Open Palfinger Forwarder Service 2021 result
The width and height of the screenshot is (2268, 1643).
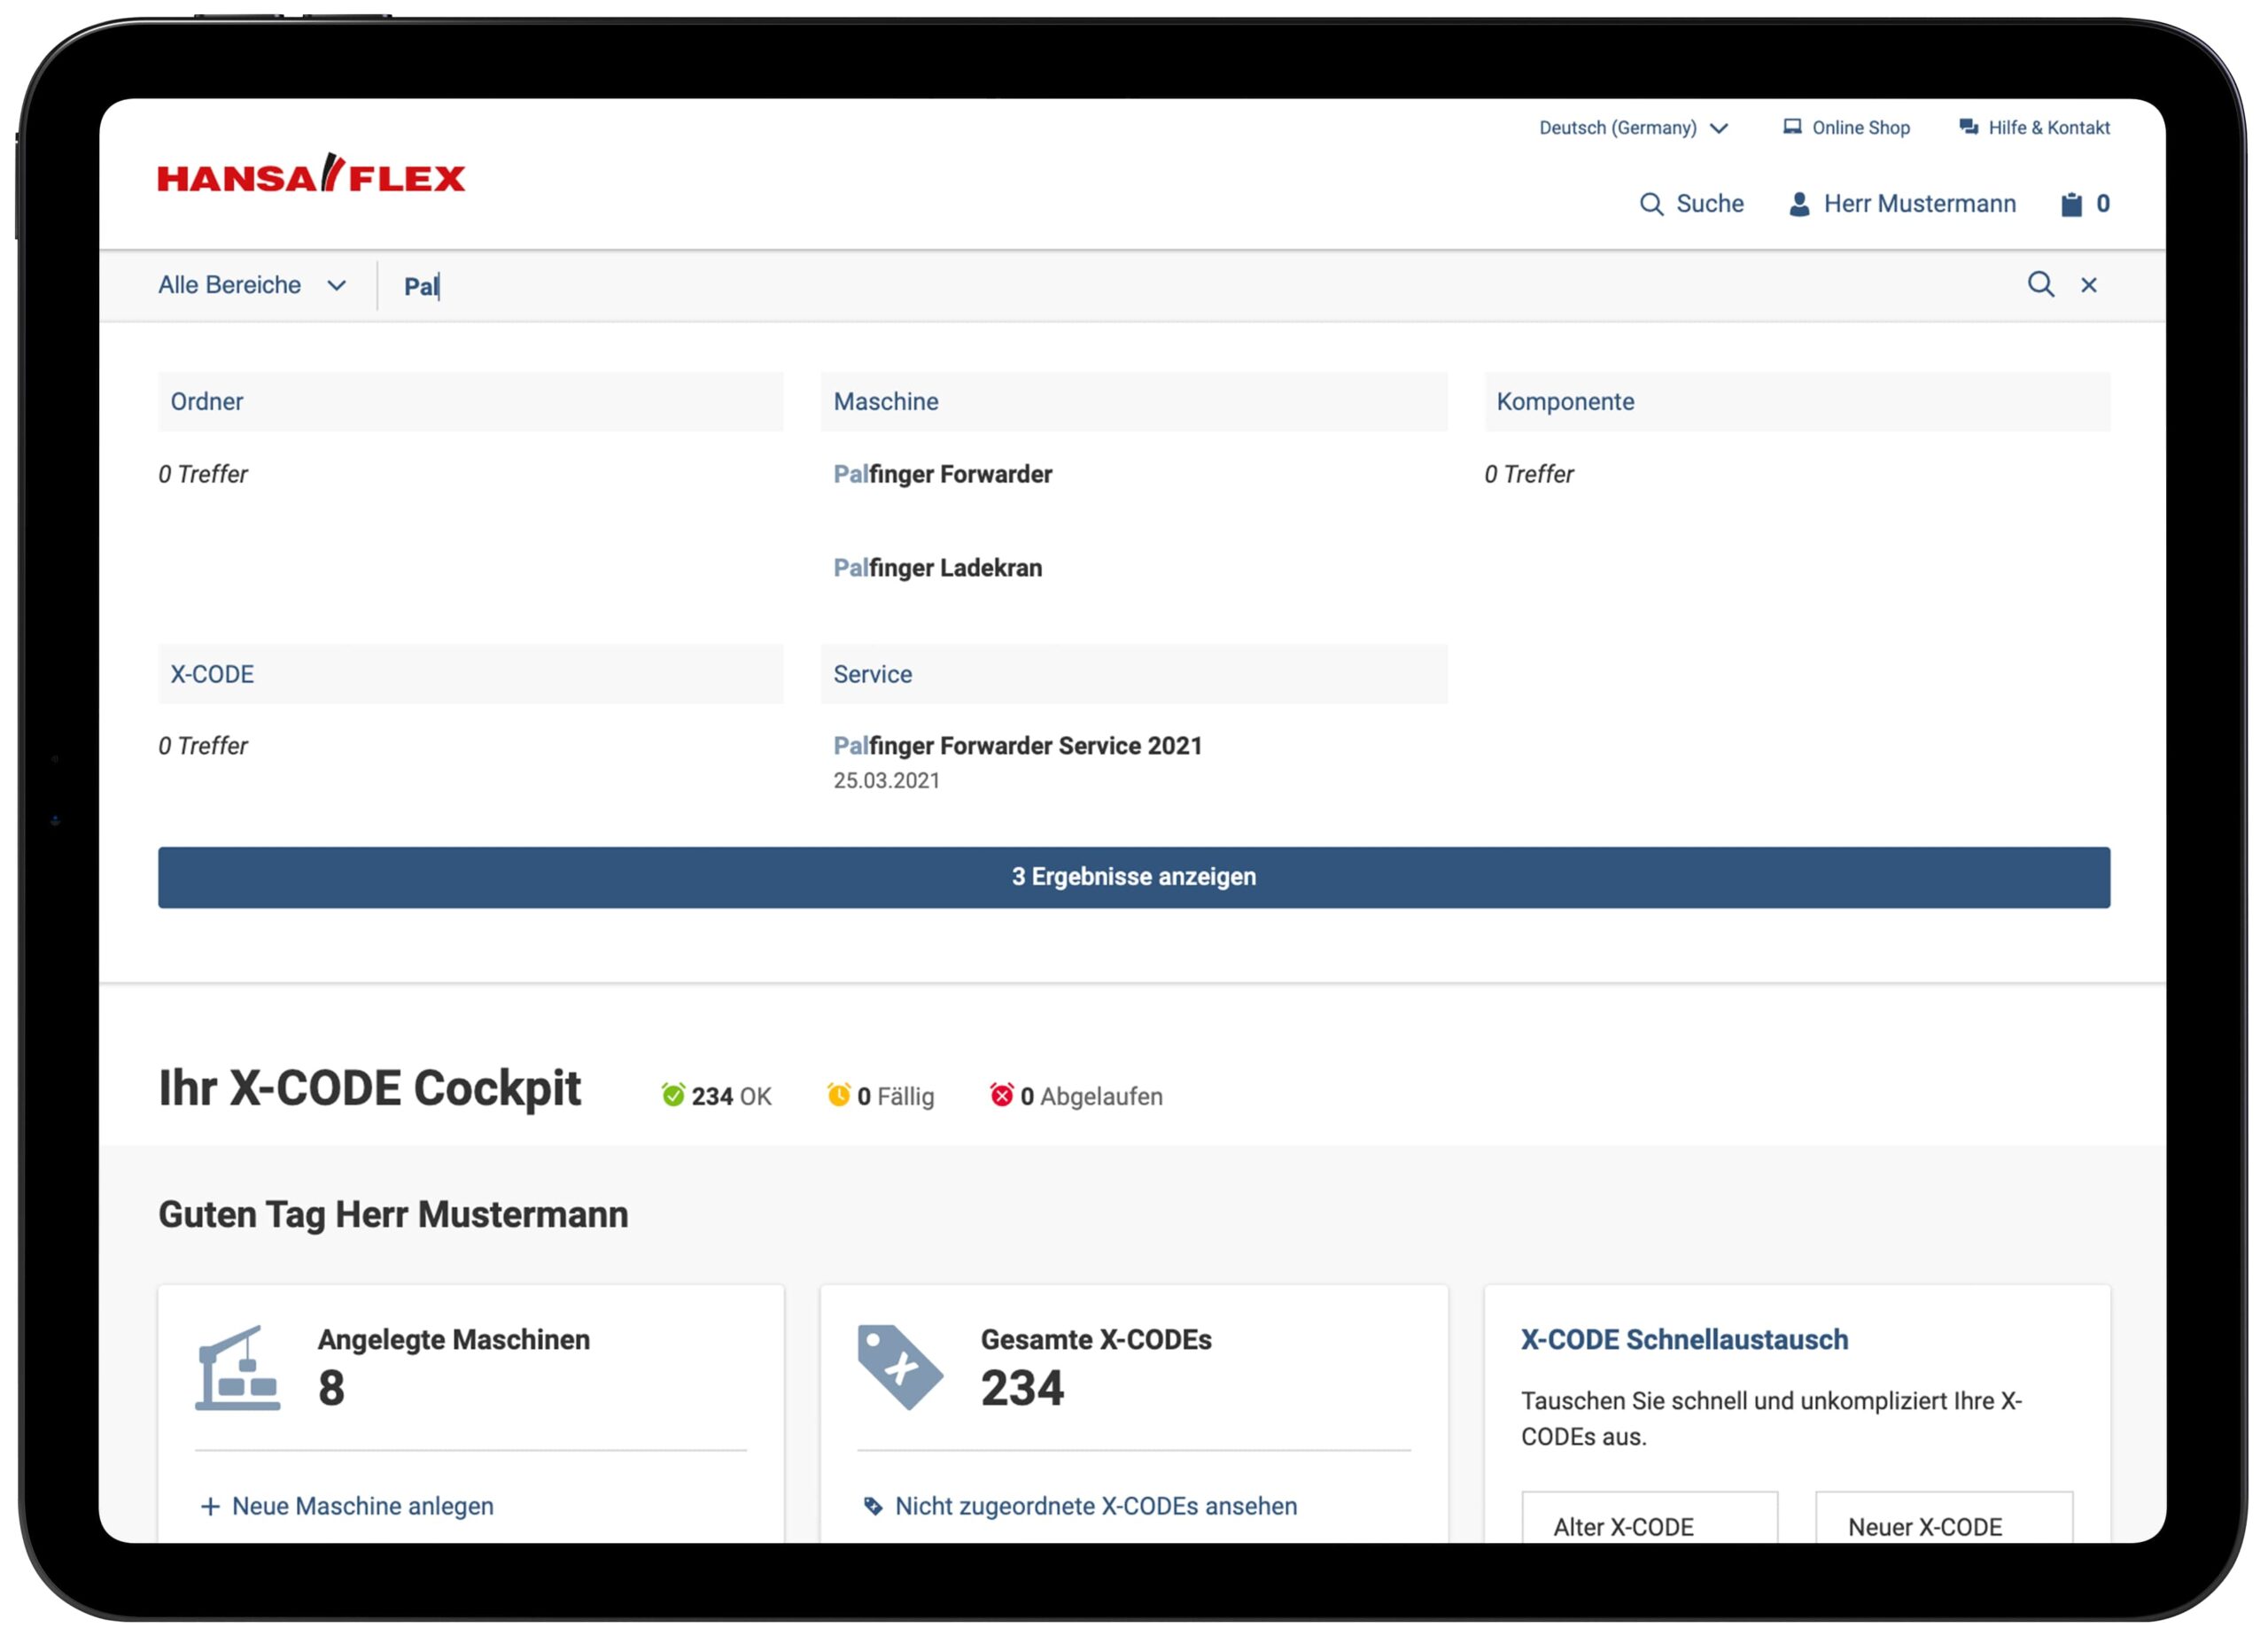point(1017,746)
